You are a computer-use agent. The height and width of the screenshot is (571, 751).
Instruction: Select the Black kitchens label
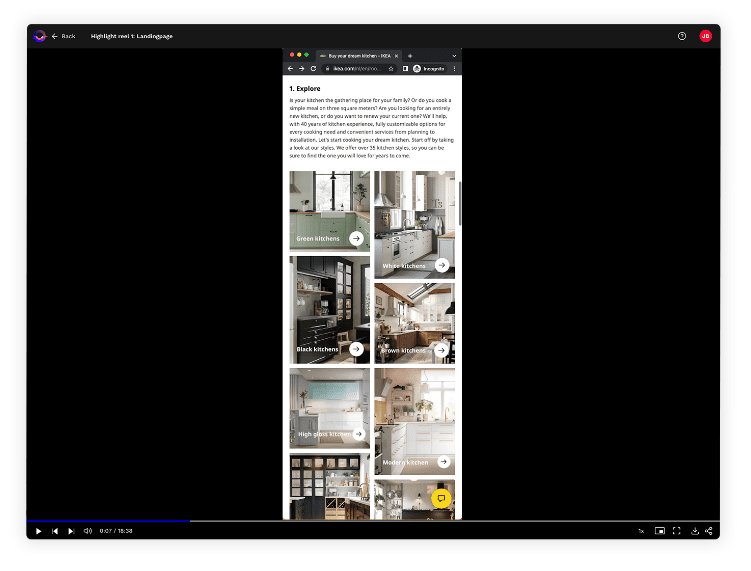click(317, 349)
